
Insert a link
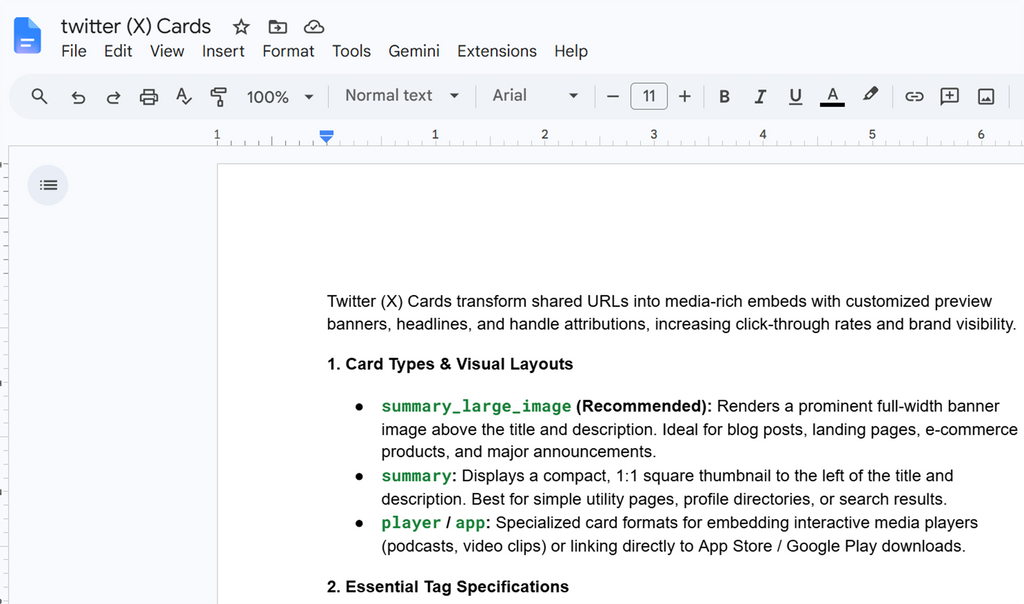click(914, 97)
